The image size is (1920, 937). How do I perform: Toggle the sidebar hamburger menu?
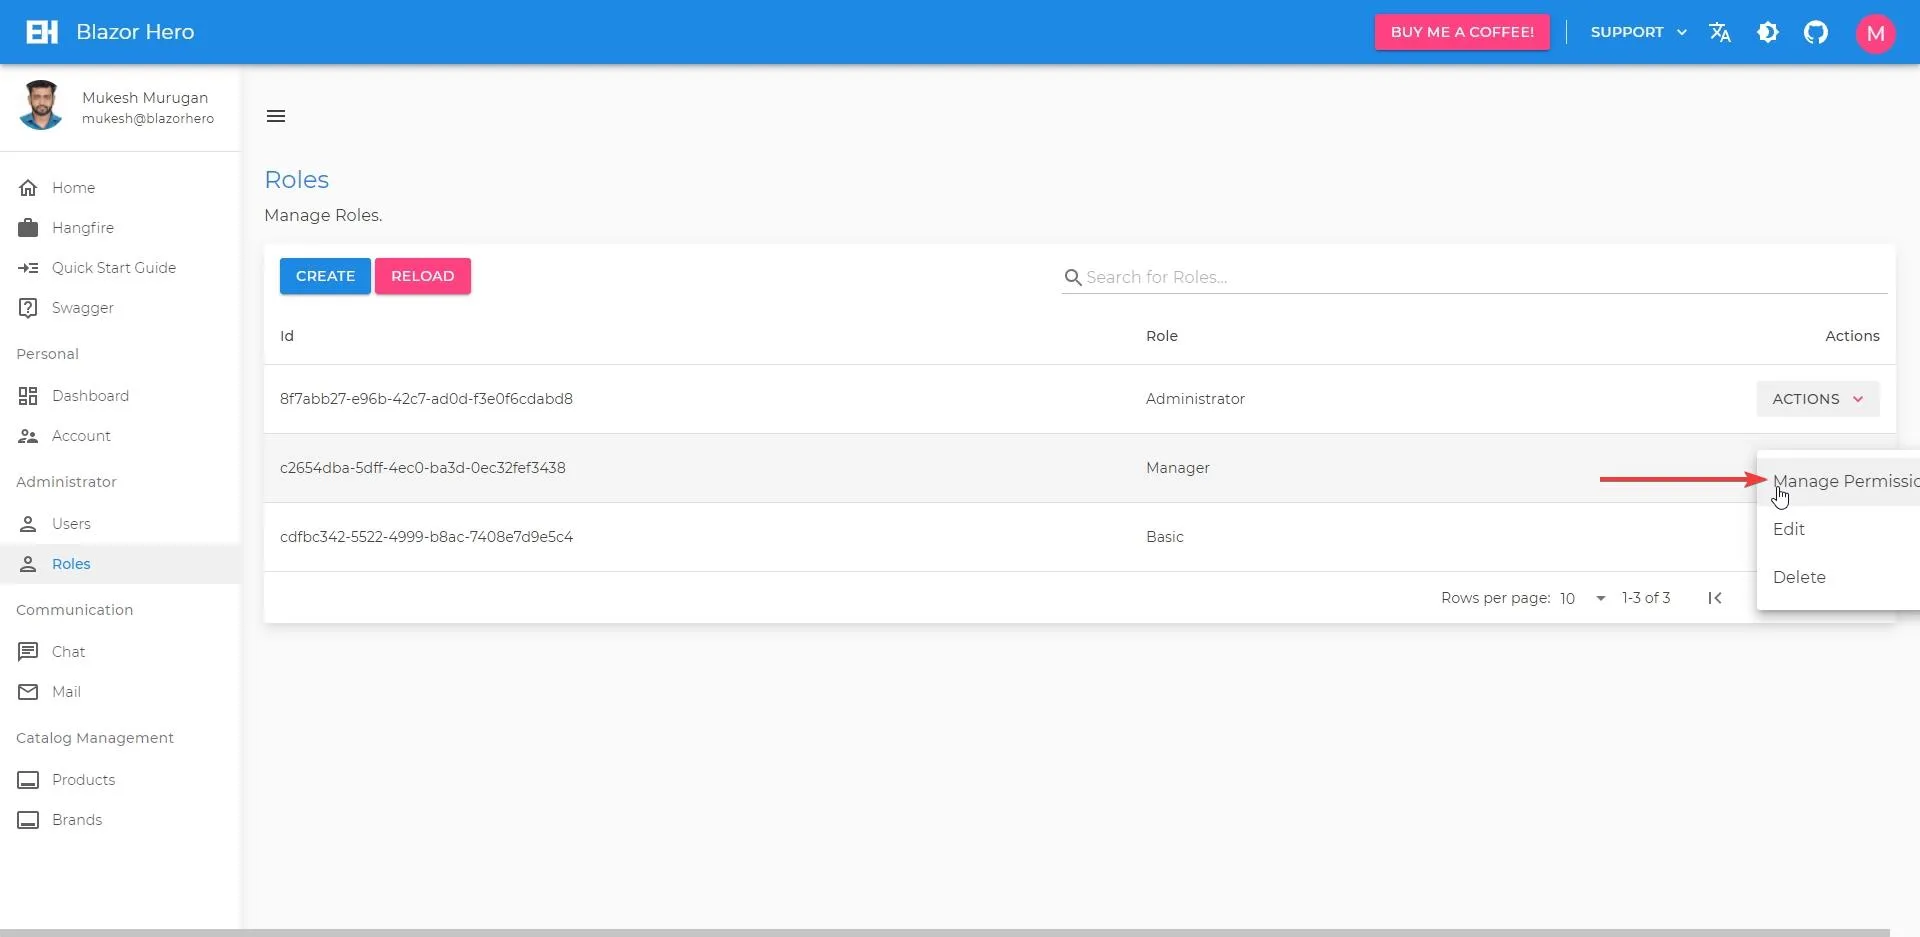coord(276,115)
